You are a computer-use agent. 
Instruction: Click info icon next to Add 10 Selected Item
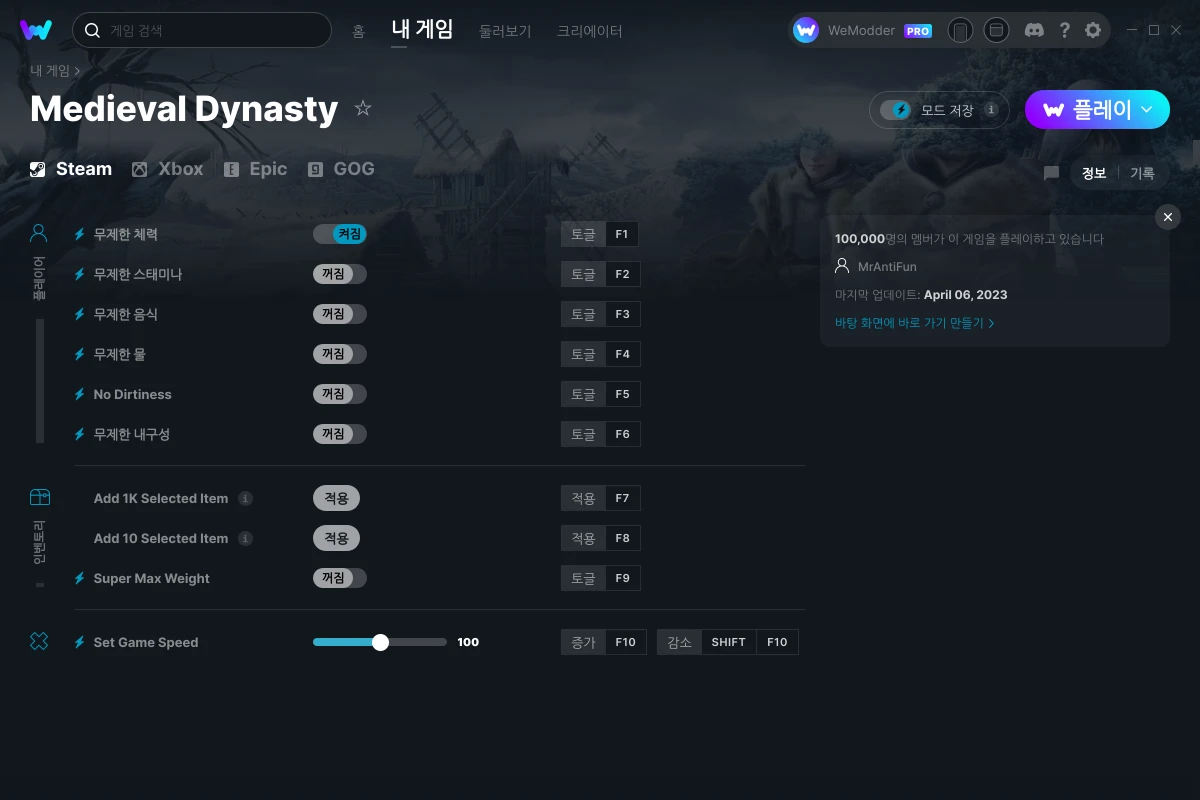point(245,538)
